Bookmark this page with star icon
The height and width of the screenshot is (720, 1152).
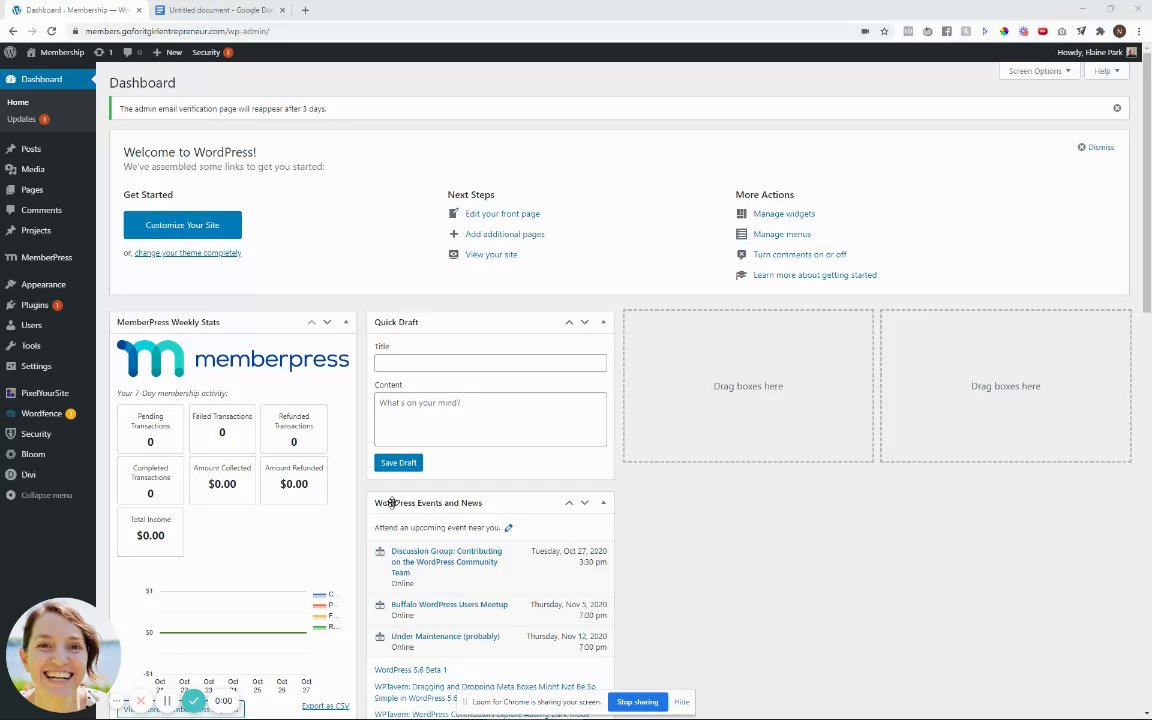[885, 32]
